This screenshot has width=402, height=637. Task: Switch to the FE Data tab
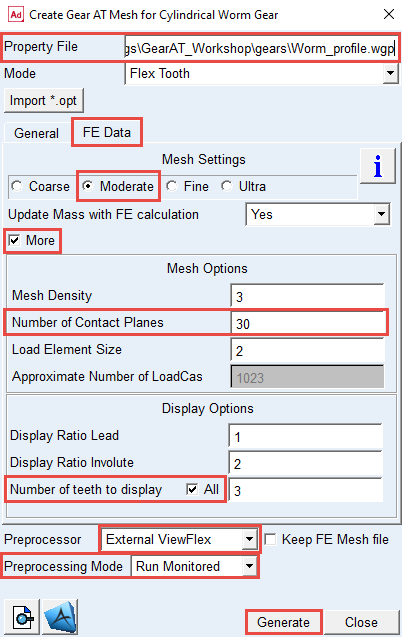pyautogui.click(x=107, y=132)
